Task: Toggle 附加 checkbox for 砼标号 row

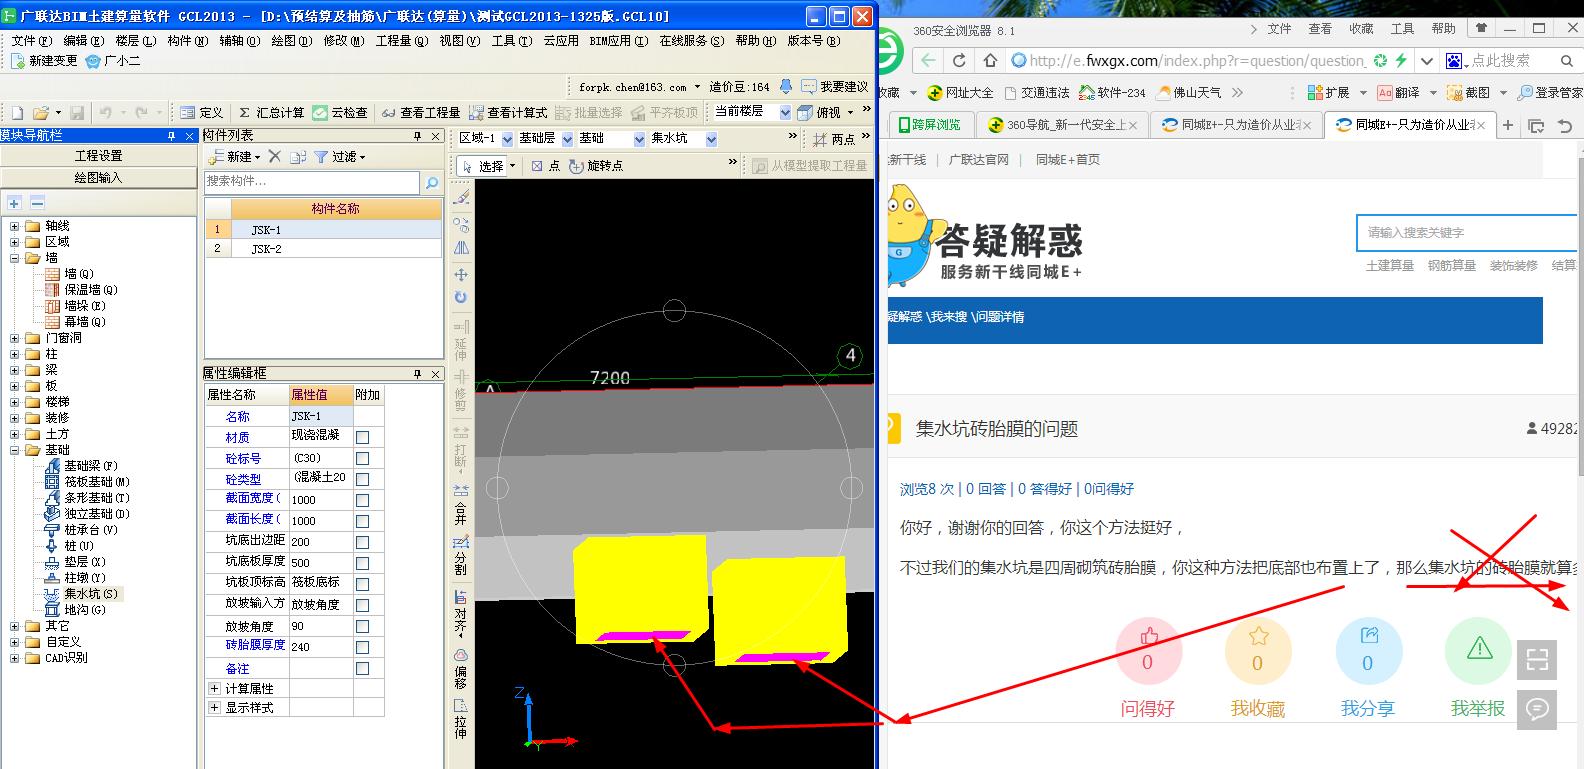Action: coord(362,458)
